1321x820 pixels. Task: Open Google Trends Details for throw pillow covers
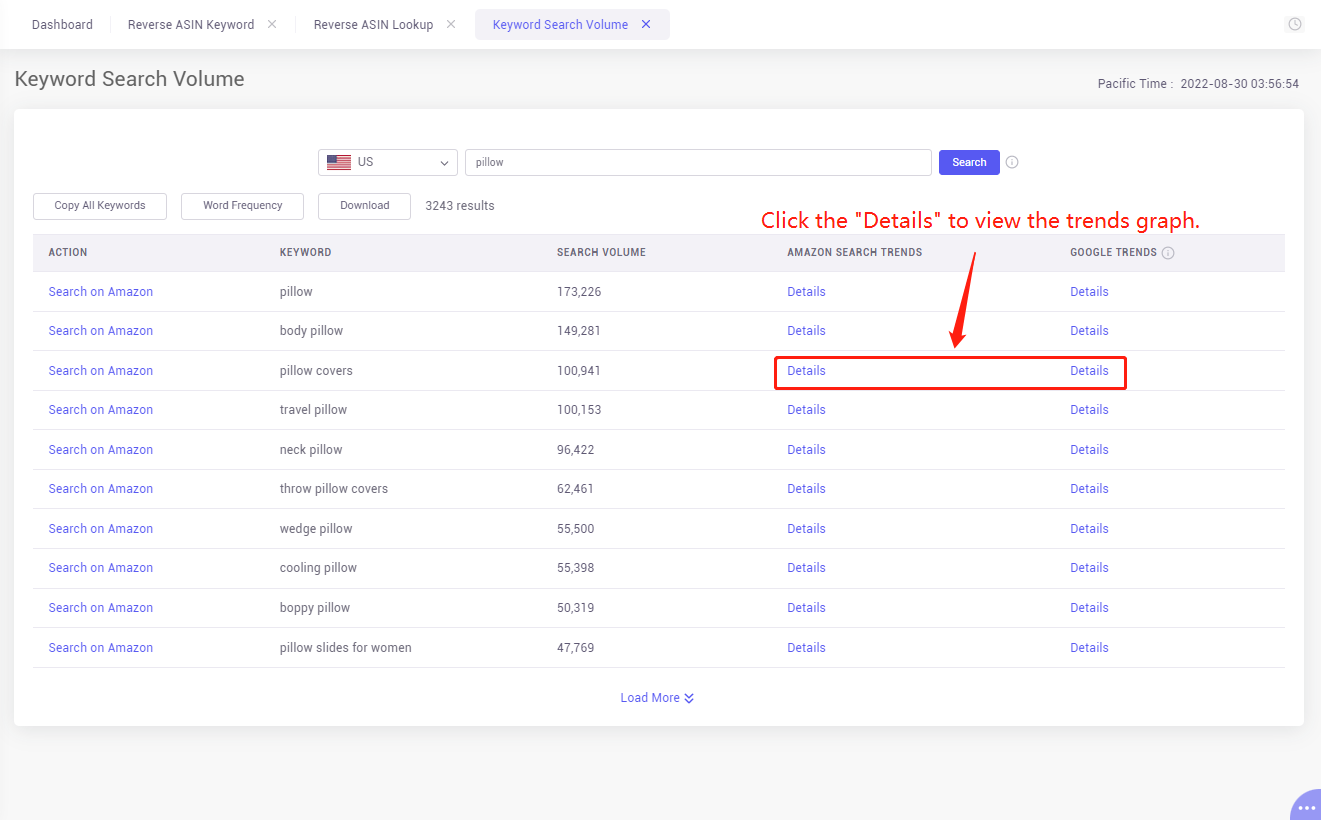tap(1089, 489)
